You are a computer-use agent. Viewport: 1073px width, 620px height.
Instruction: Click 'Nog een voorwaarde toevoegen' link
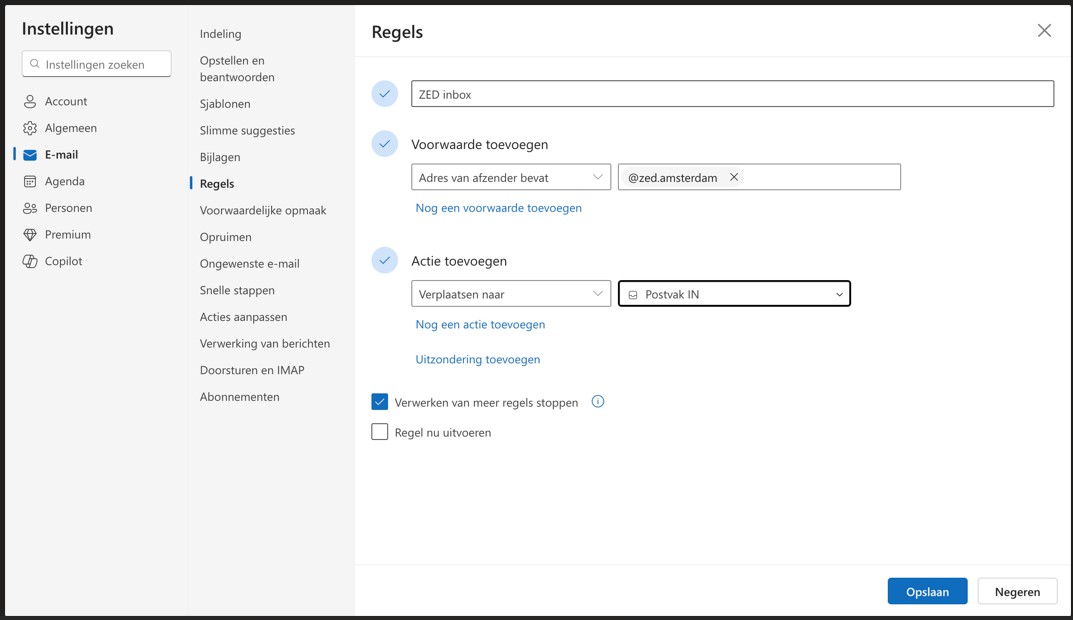(x=498, y=208)
